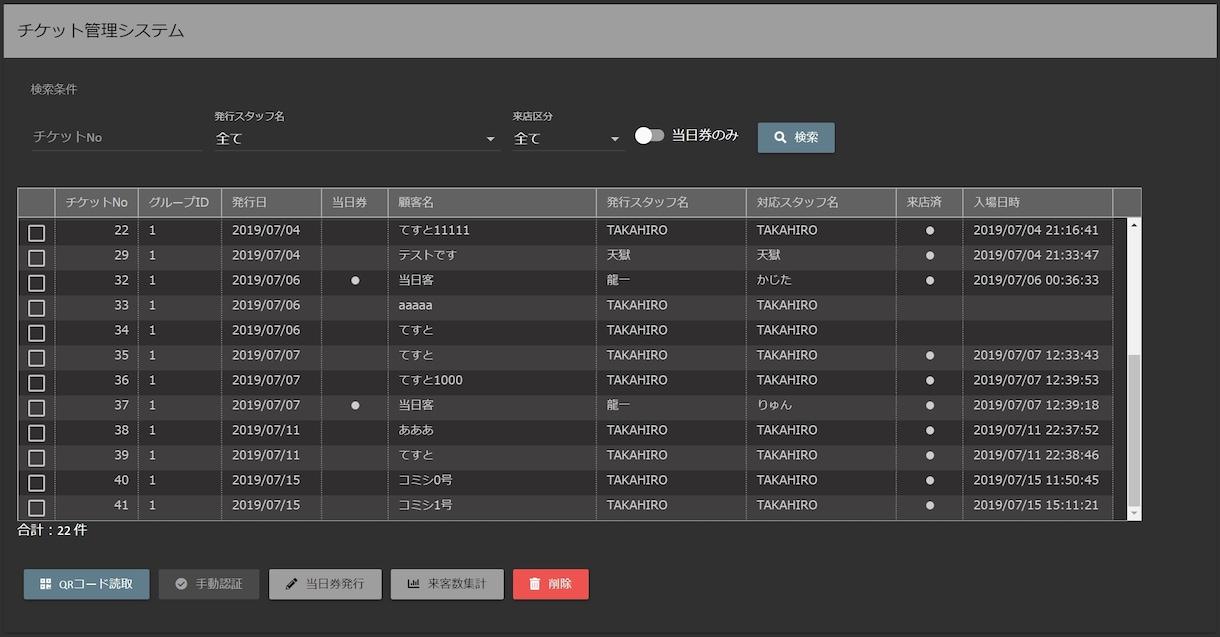1220x637 pixels.
Task: Check the checkbox for ticket 34
Action: pos(36,333)
